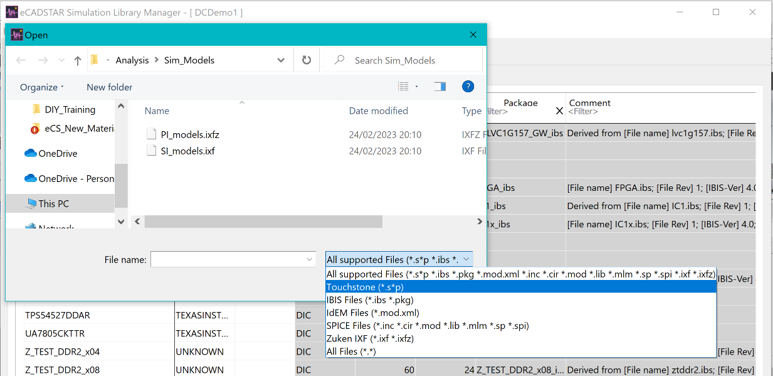
Task: Toggle the preview pane icon
Action: tap(440, 87)
